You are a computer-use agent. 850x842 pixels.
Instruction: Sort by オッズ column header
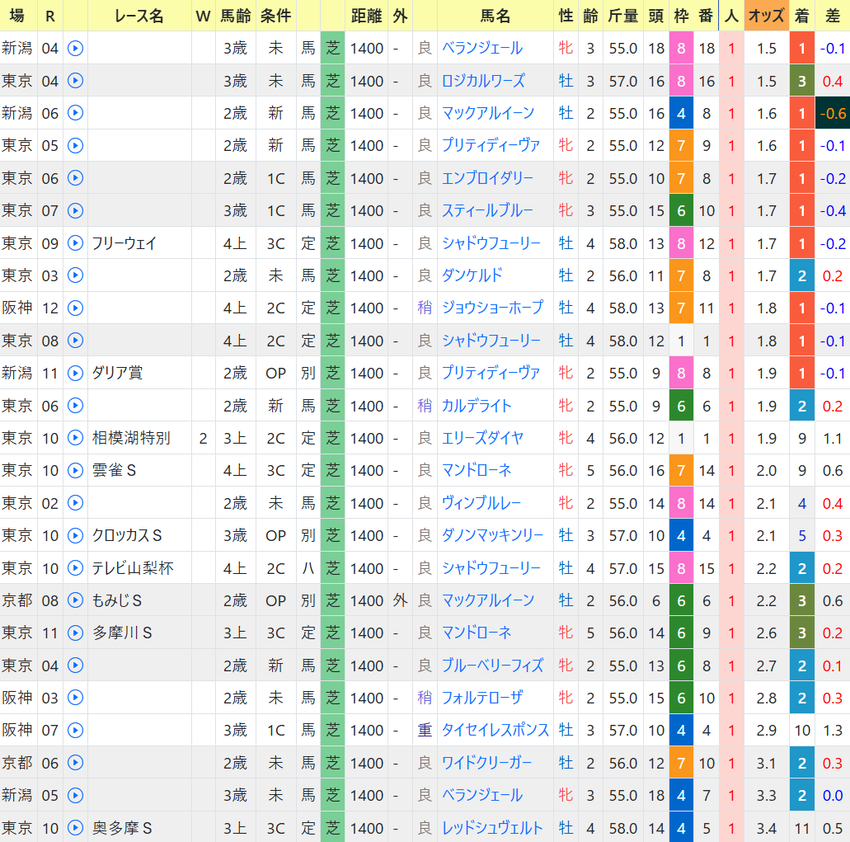[766, 15]
